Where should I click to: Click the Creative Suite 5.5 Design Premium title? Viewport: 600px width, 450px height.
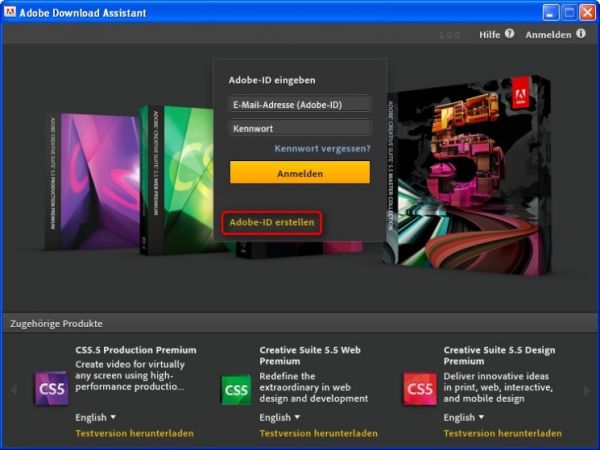tap(499, 355)
